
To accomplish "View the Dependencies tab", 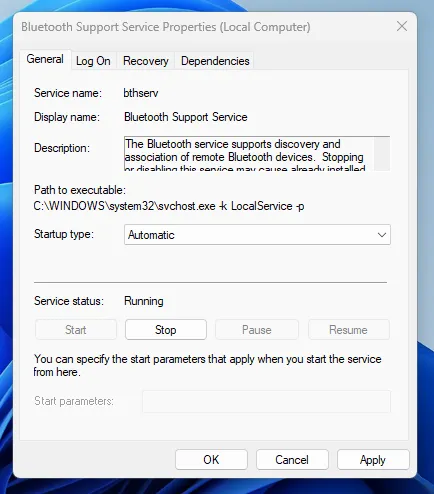I will (x=215, y=61).
